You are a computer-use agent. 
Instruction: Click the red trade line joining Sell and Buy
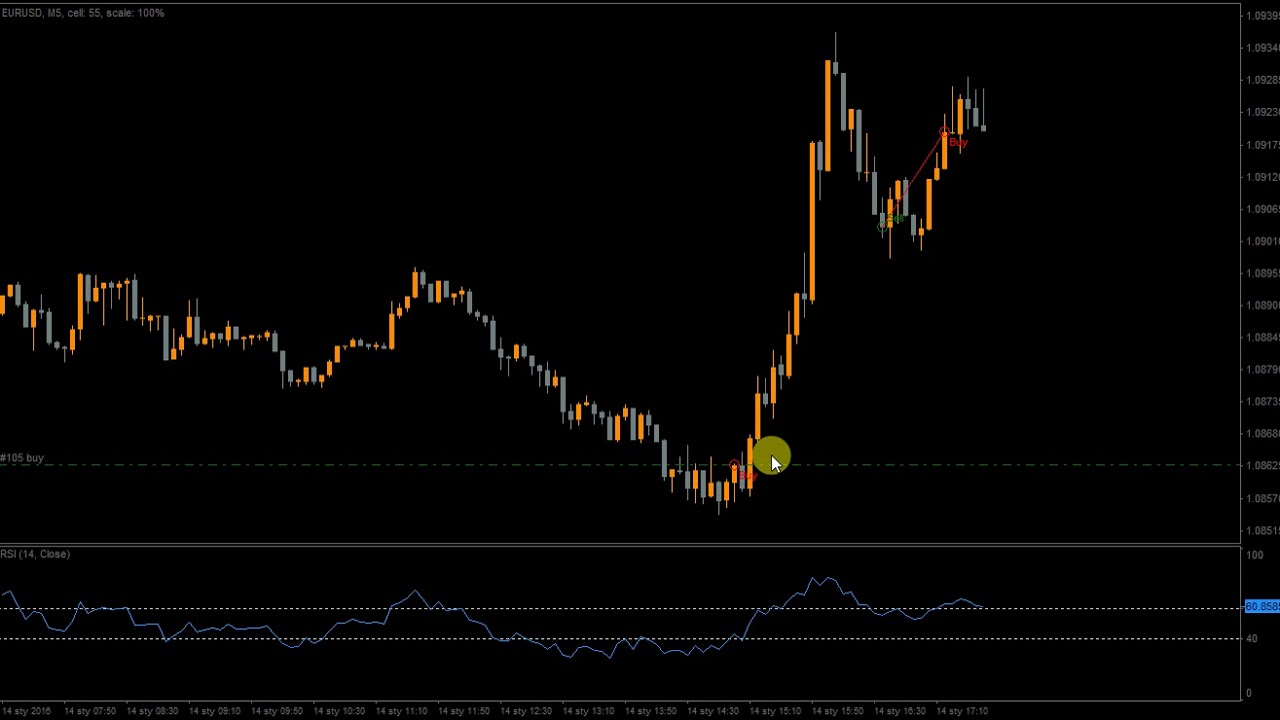point(913,179)
